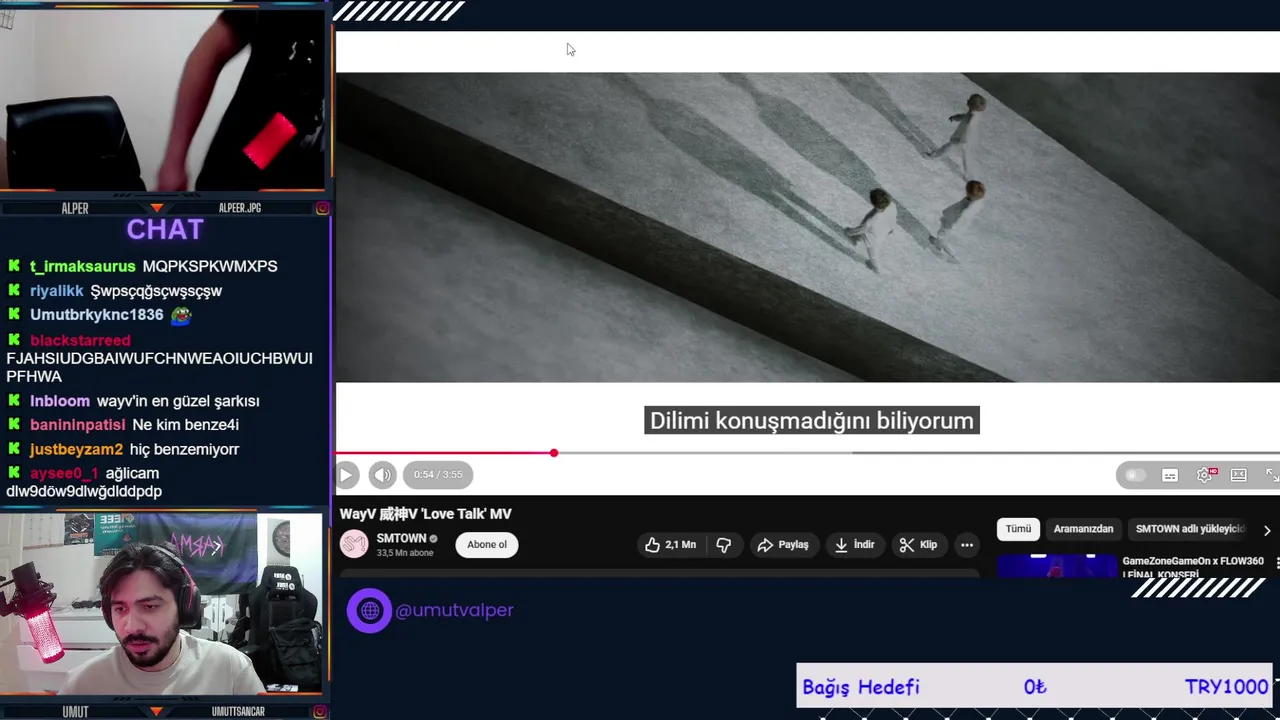
Task: Click the CHAT heading
Action: [165, 230]
